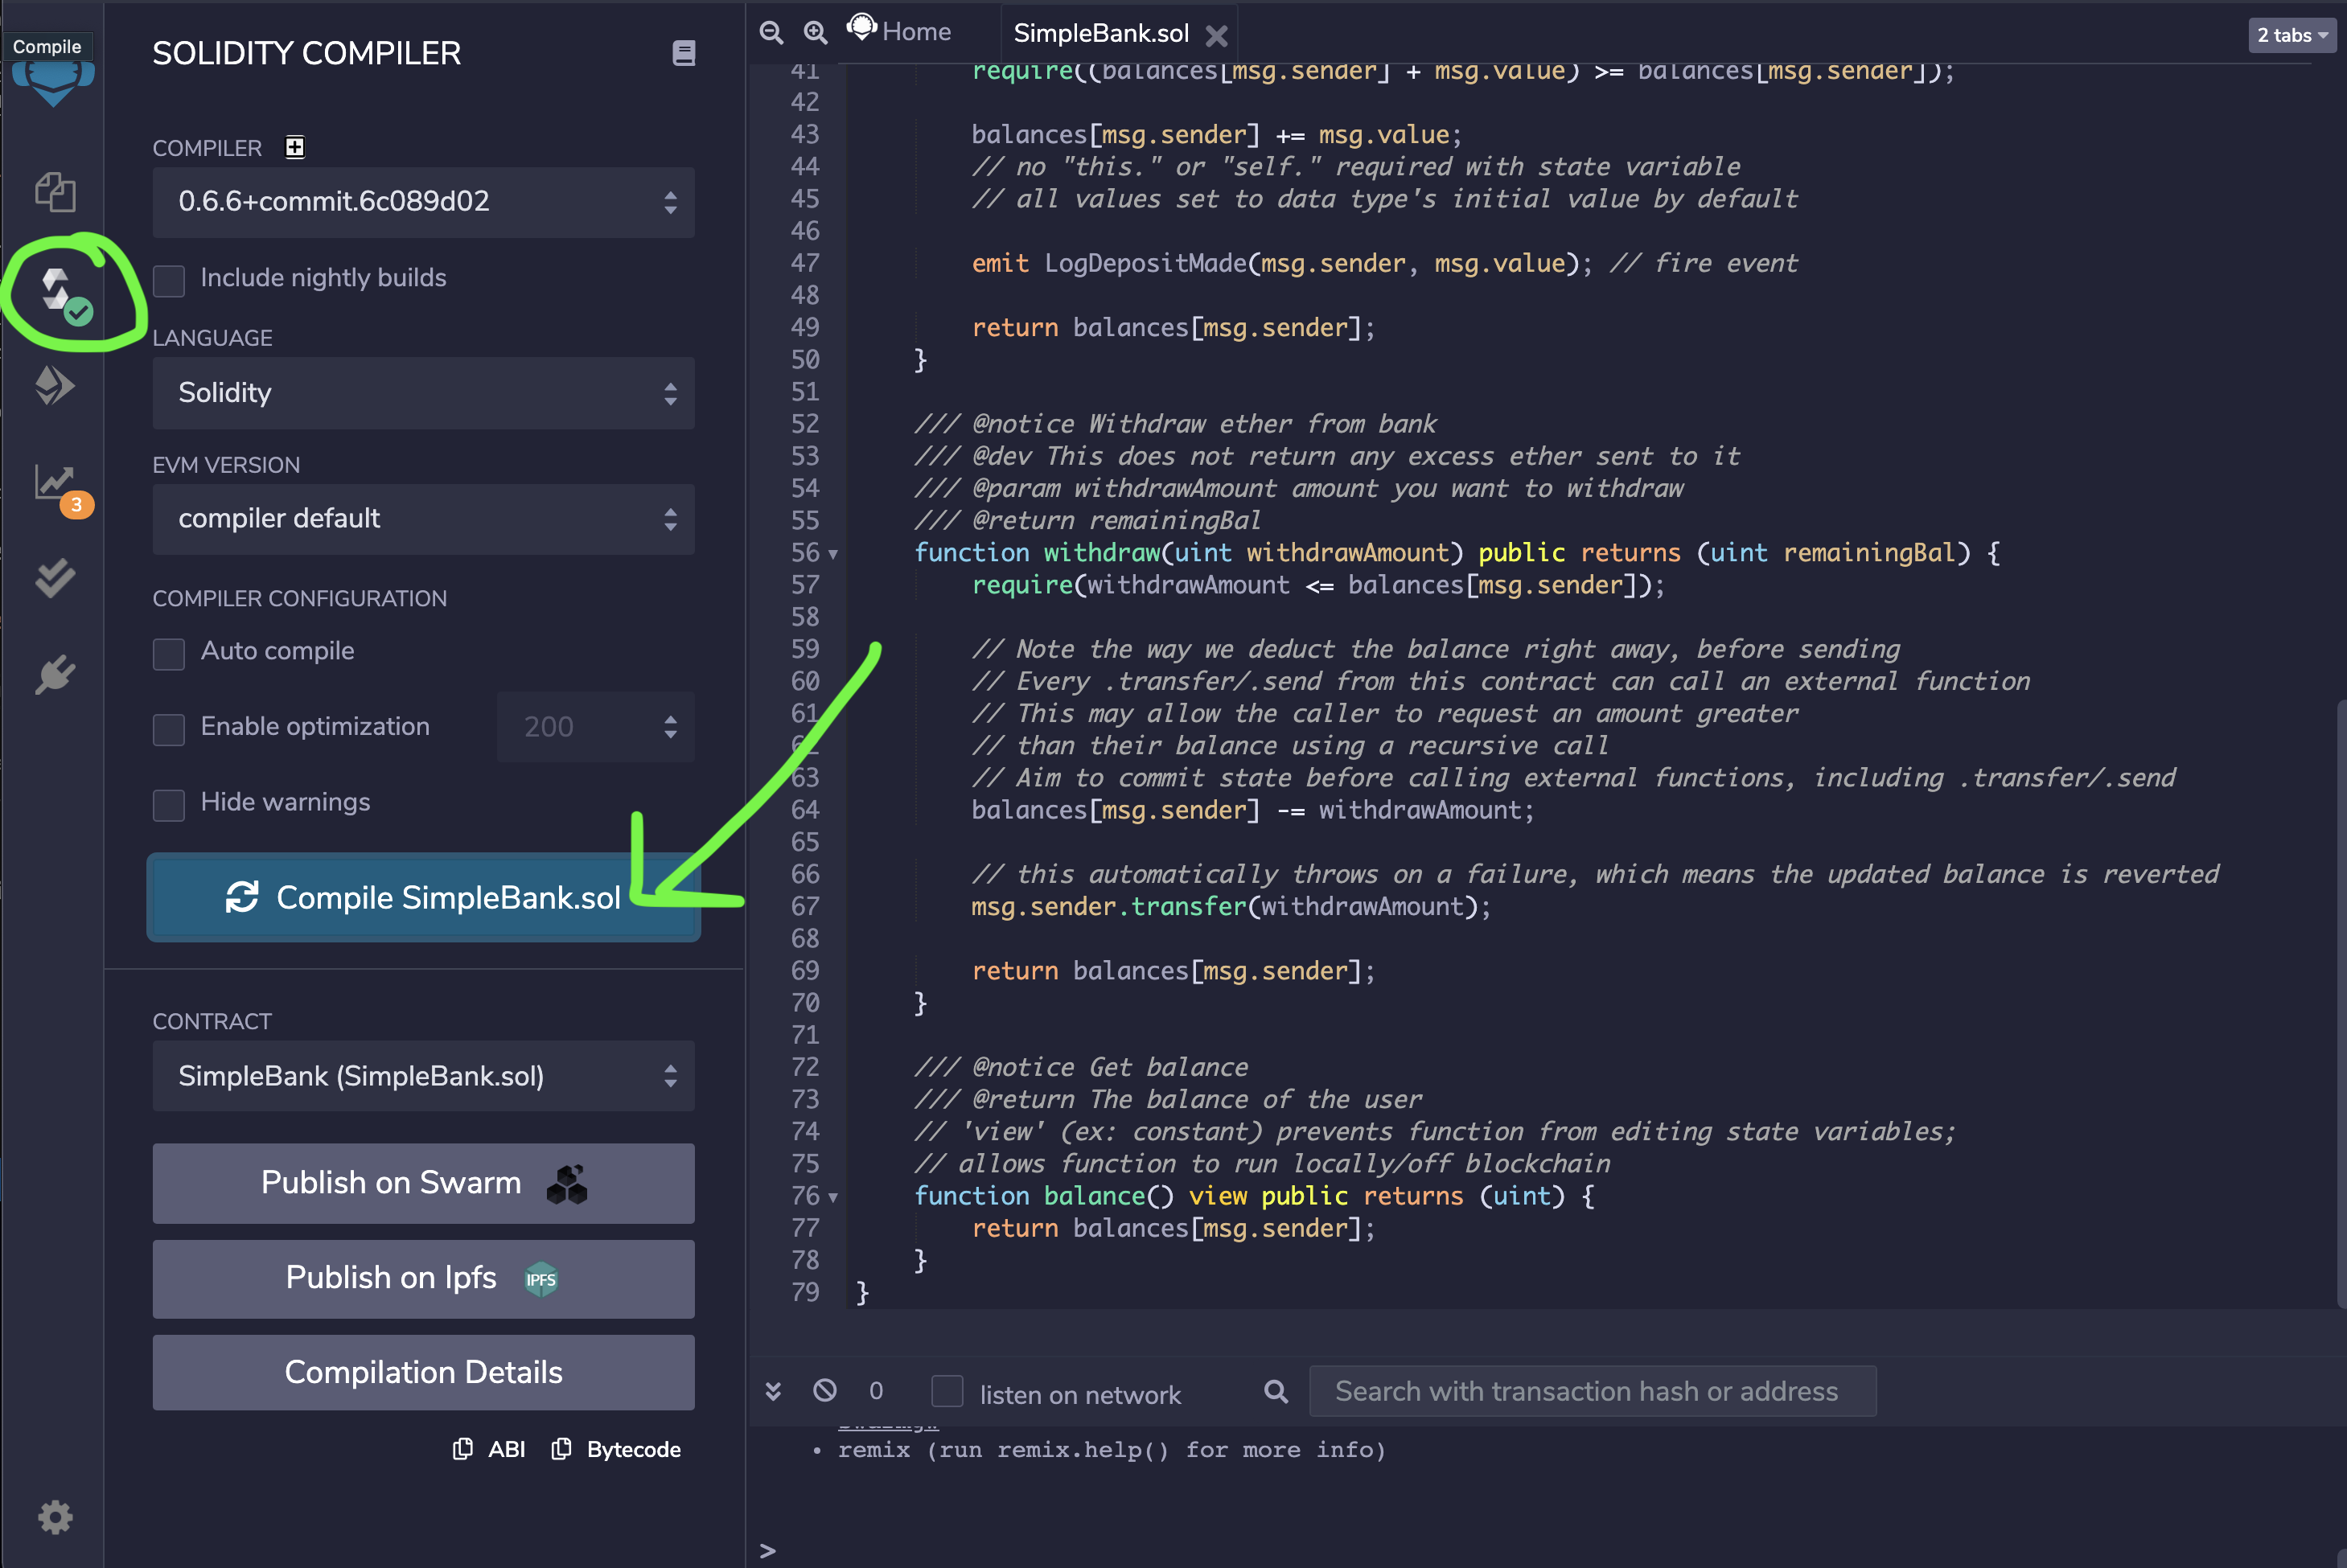Open the File Explorers panel

point(55,192)
